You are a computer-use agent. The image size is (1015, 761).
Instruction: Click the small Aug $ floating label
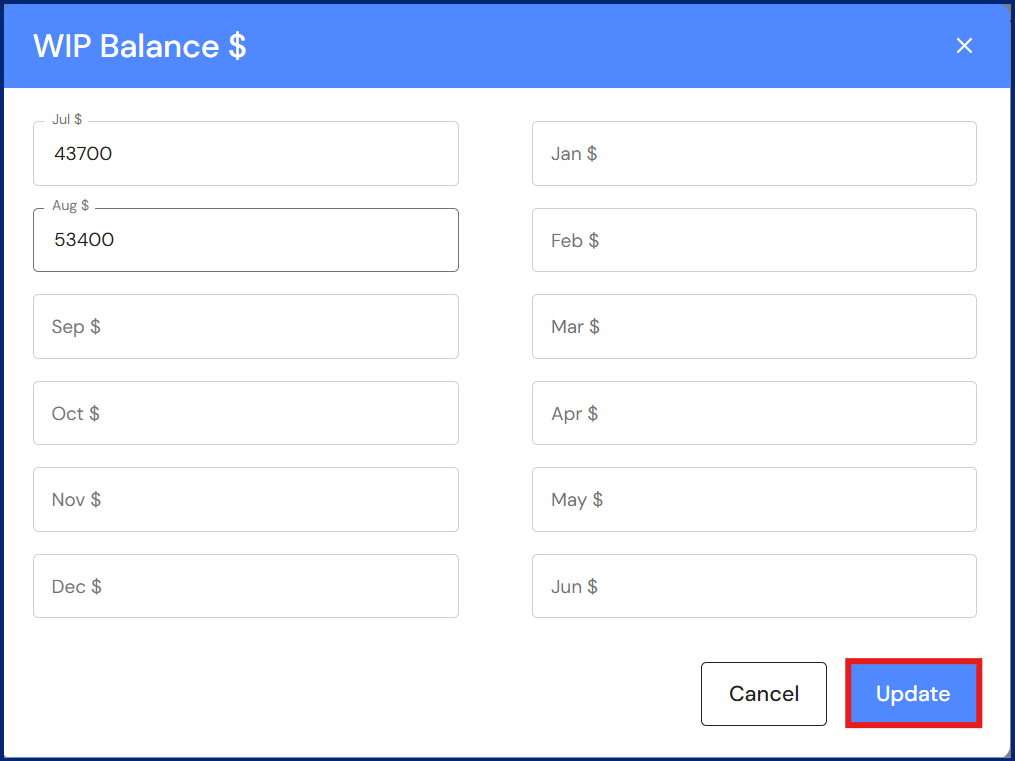pos(70,205)
